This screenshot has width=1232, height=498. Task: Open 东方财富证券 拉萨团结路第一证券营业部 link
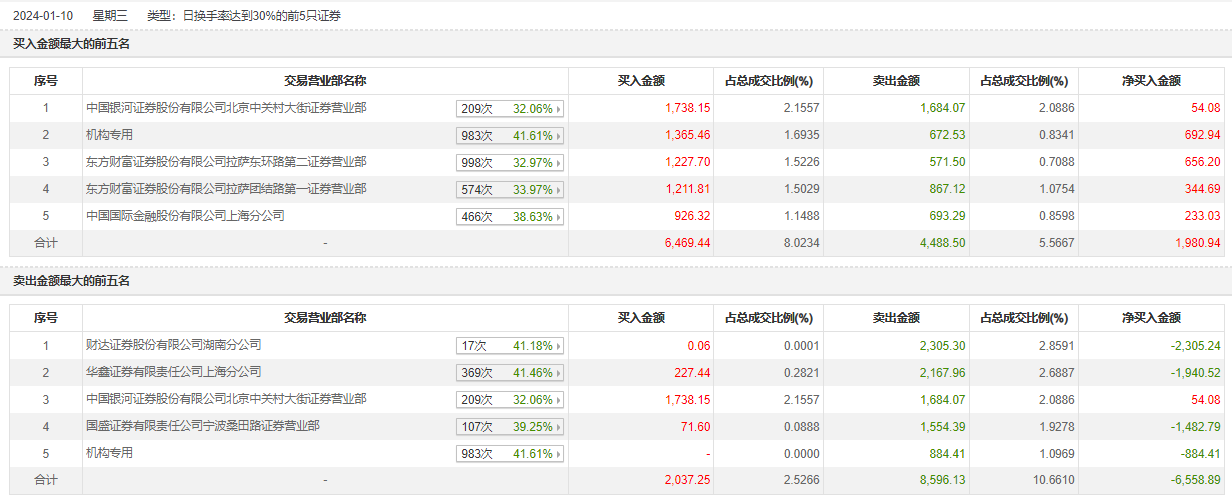226,189
